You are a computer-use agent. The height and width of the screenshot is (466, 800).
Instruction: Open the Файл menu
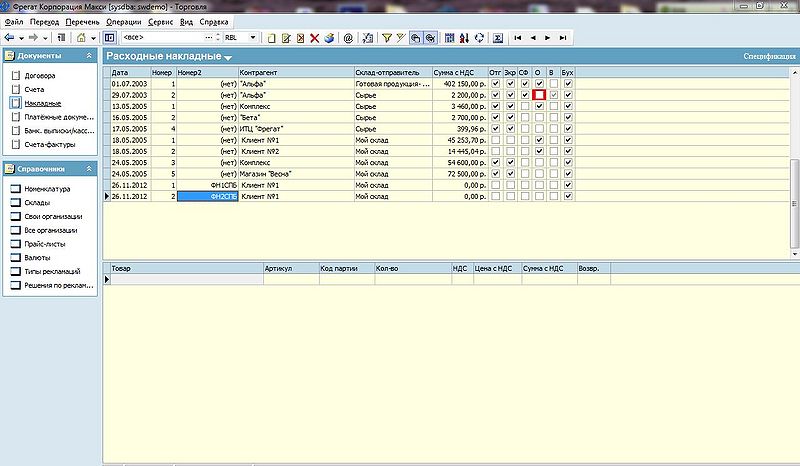point(14,22)
